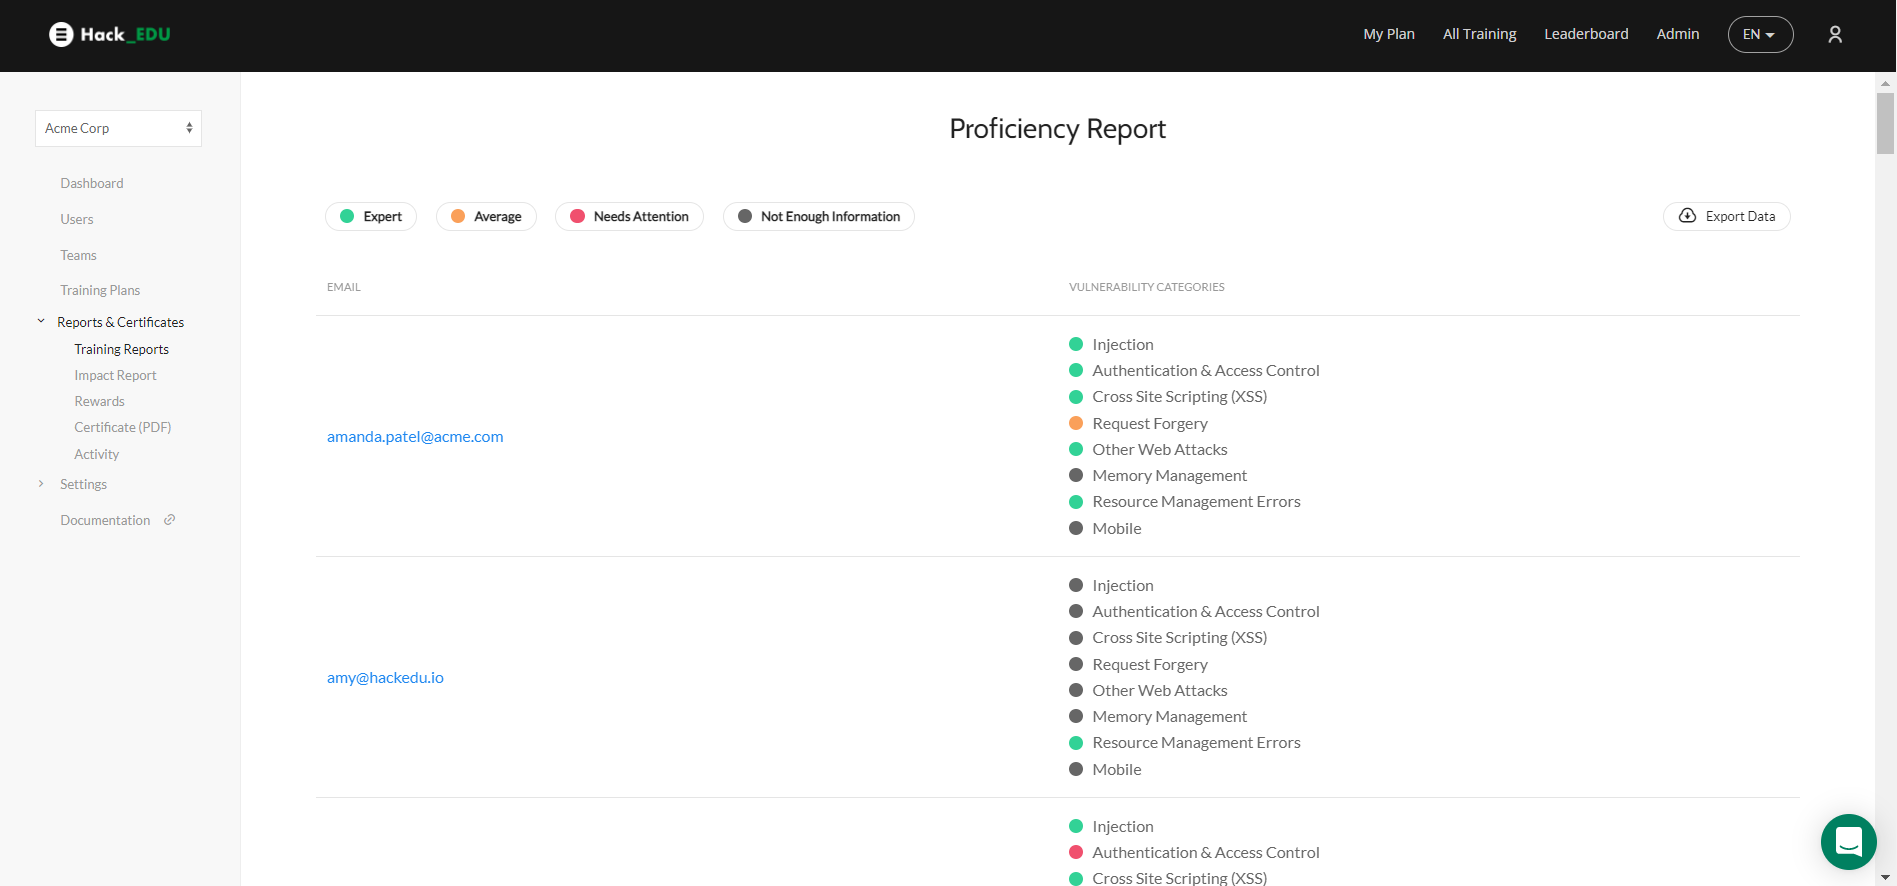This screenshot has width=1897, height=886.
Task: Click the HackEDU logo icon
Action: tap(61, 35)
